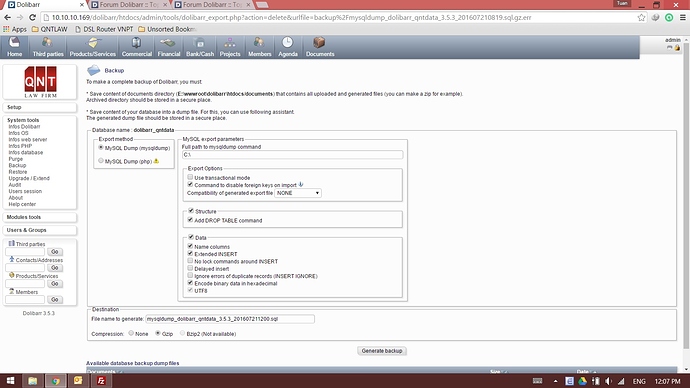Click the Commercial module icon
690x388 pixels.
click(x=136, y=43)
